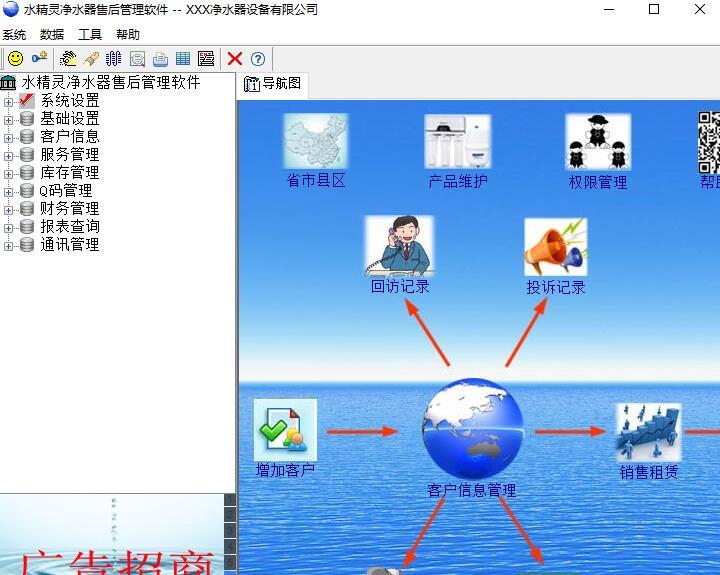Click the blue table grid toolbar icon
The image size is (720, 575).
click(x=183, y=58)
